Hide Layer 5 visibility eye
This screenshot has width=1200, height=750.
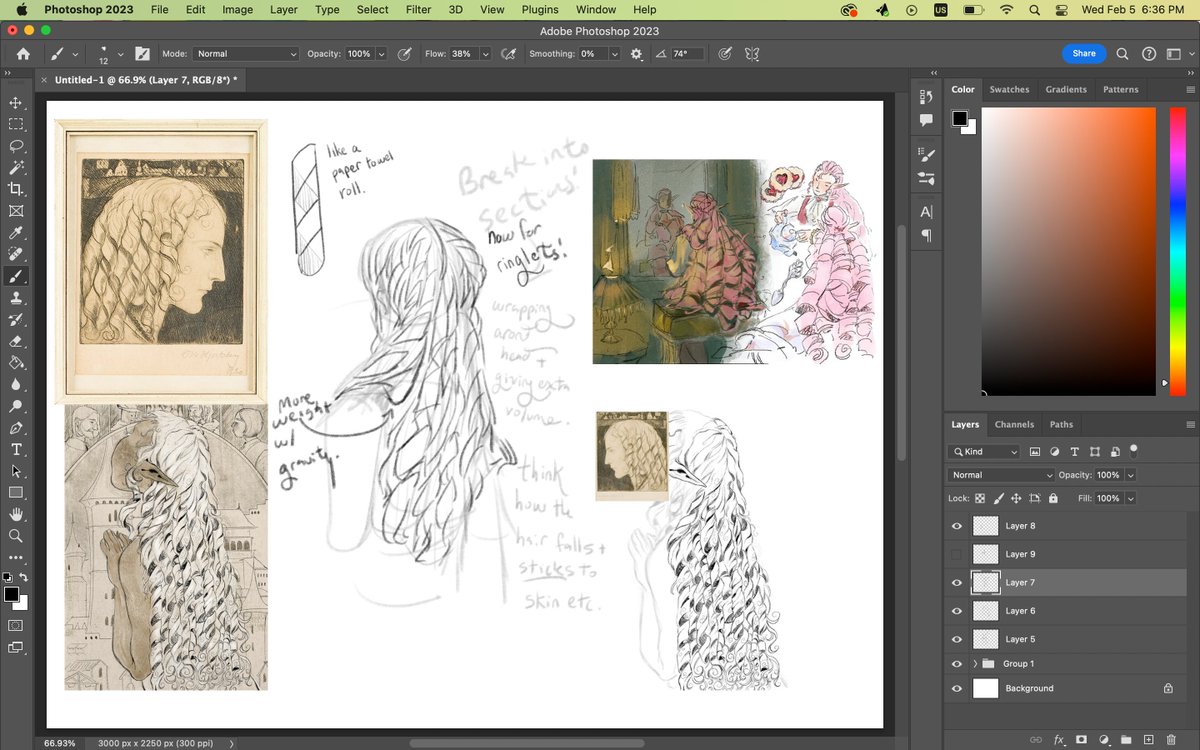pyautogui.click(x=957, y=639)
